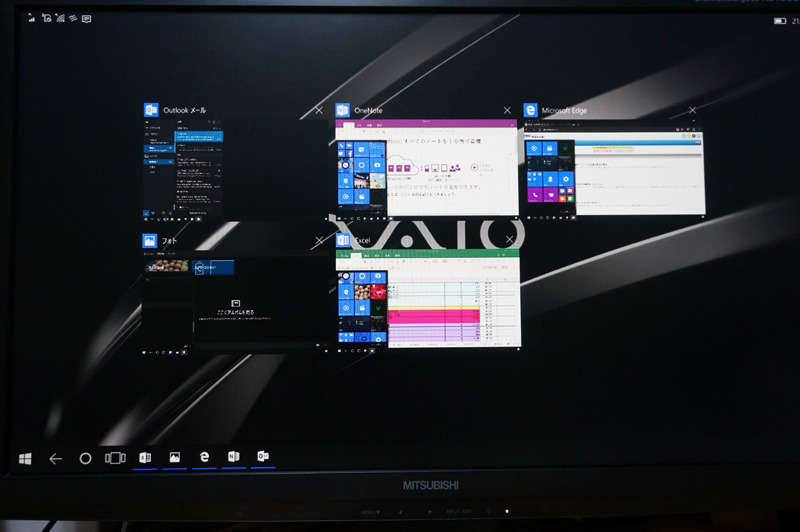
Task: Select the フォト window thumbnail
Action: tap(235, 301)
